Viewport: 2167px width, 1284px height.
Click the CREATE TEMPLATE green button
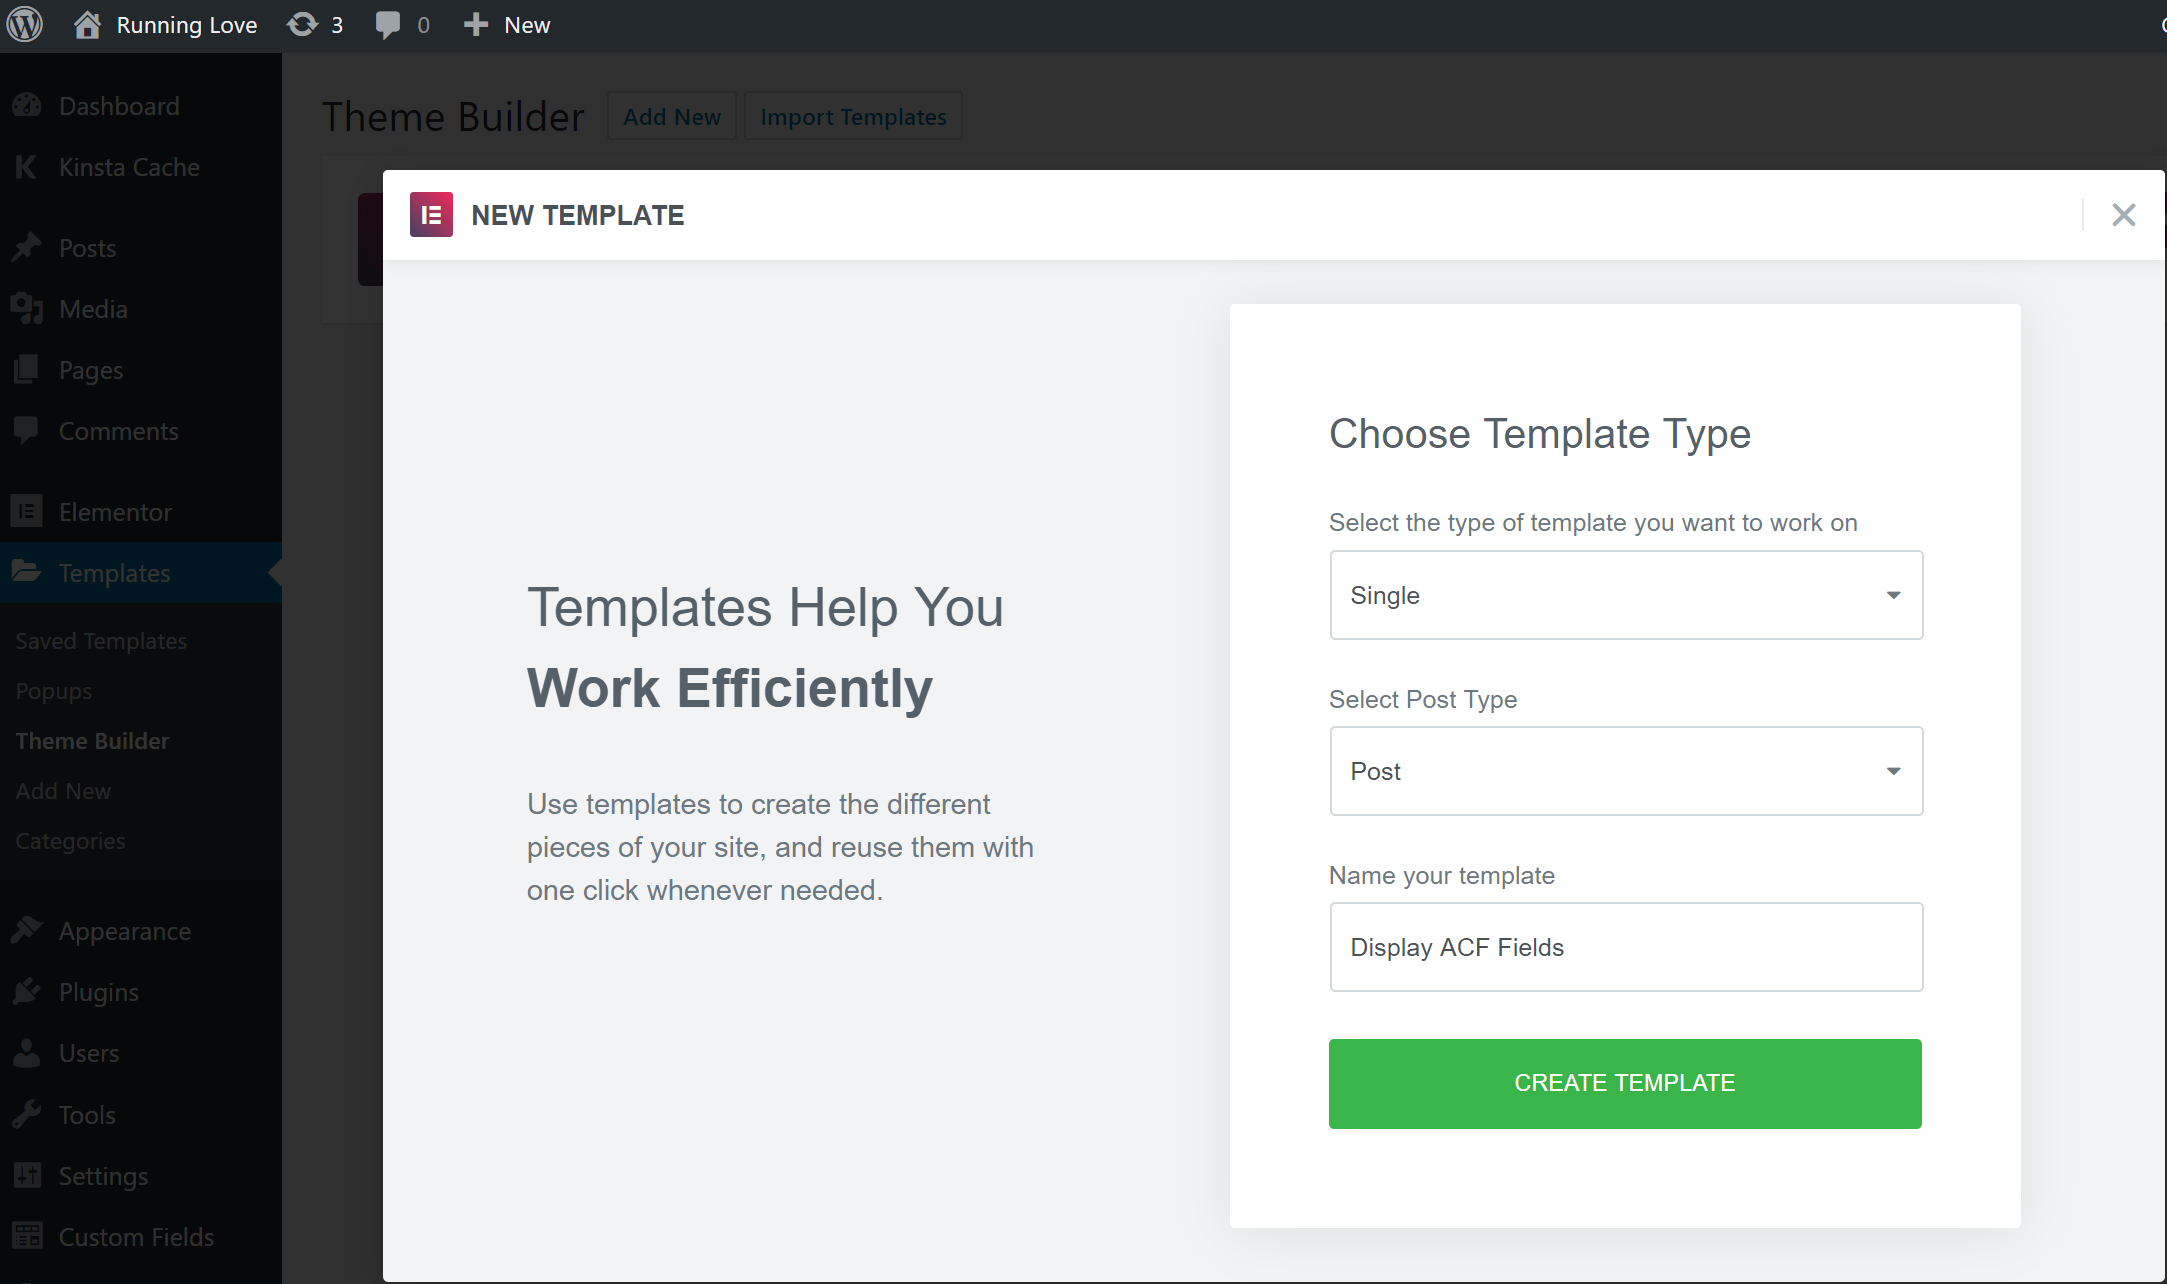click(x=1624, y=1084)
